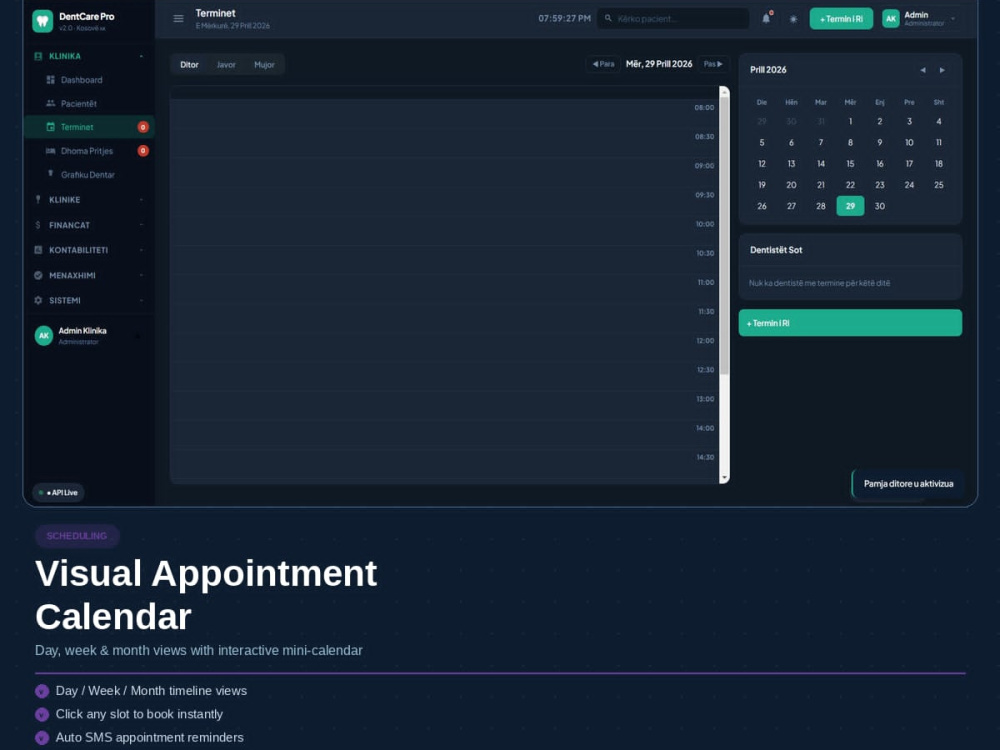1000x750 pixels.
Task: Click the 'Prill 2026' calendar title
Action: point(768,70)
